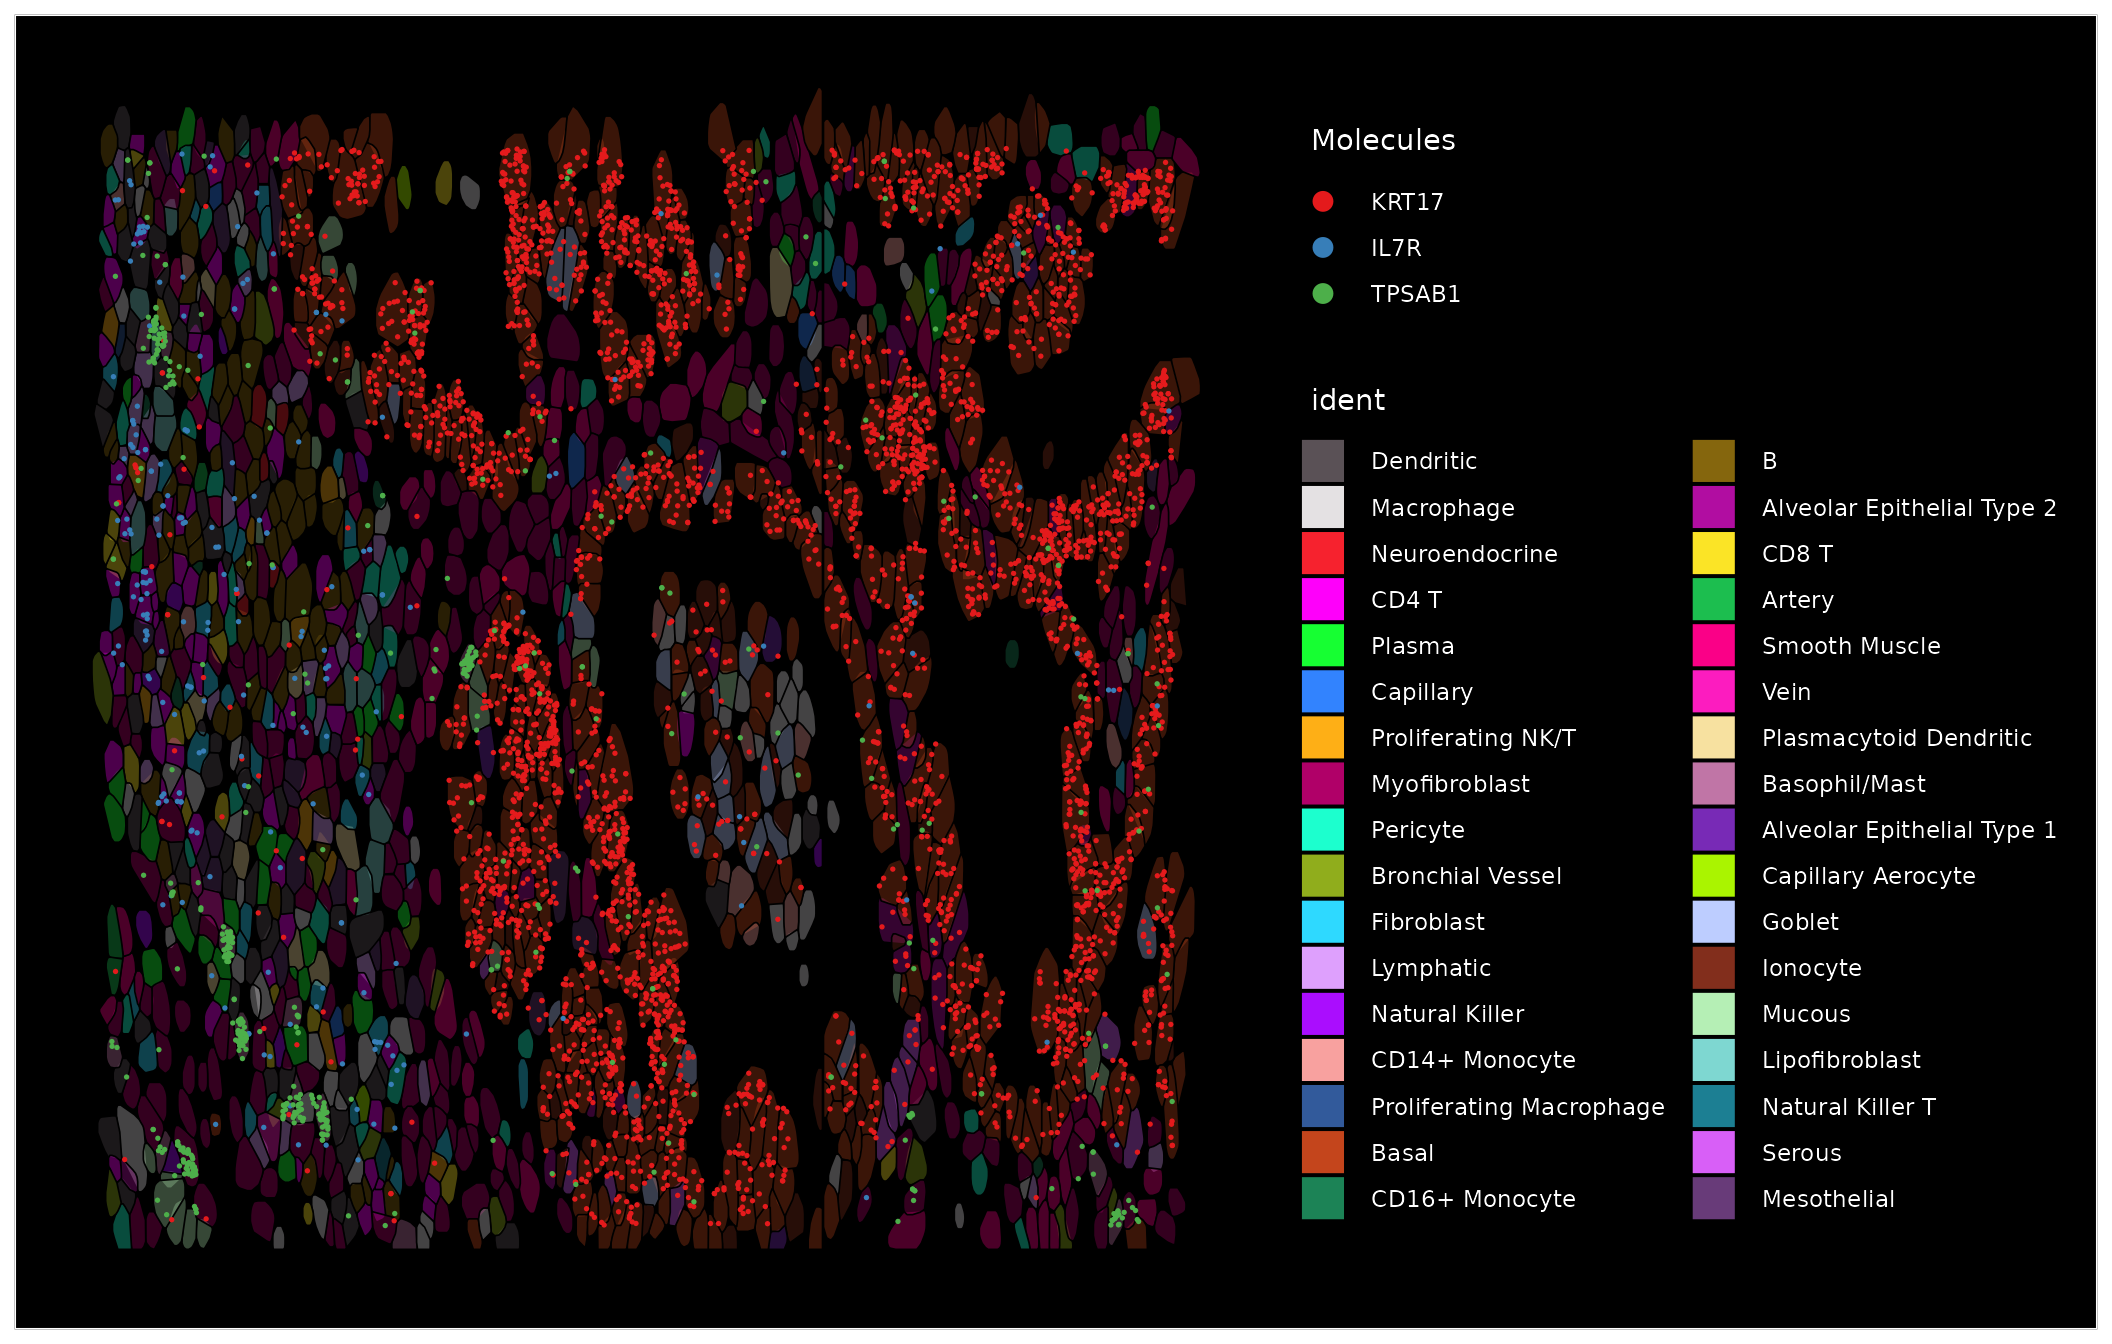
Task: Click the orange Proliferating NK/T swatch
Action: (1322, 737)
